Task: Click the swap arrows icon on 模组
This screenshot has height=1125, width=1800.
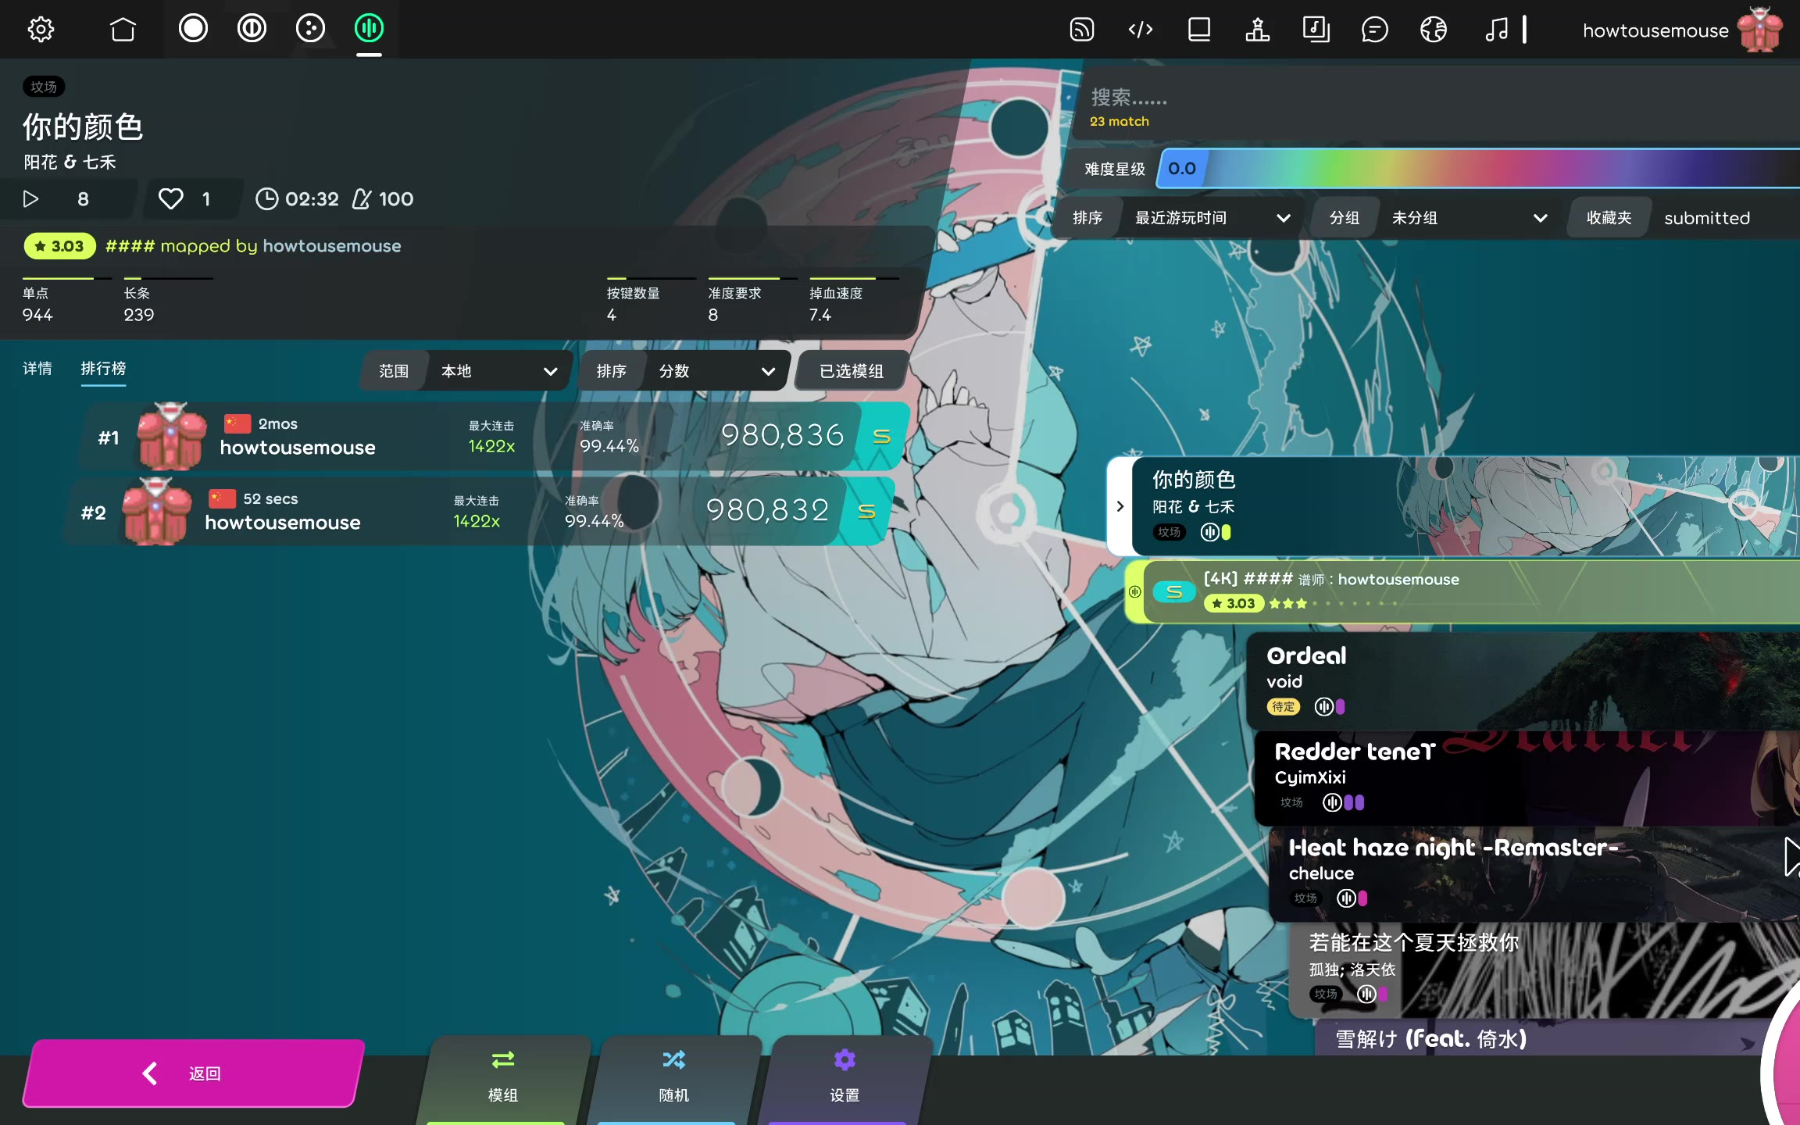Action: pos(503,1060)
